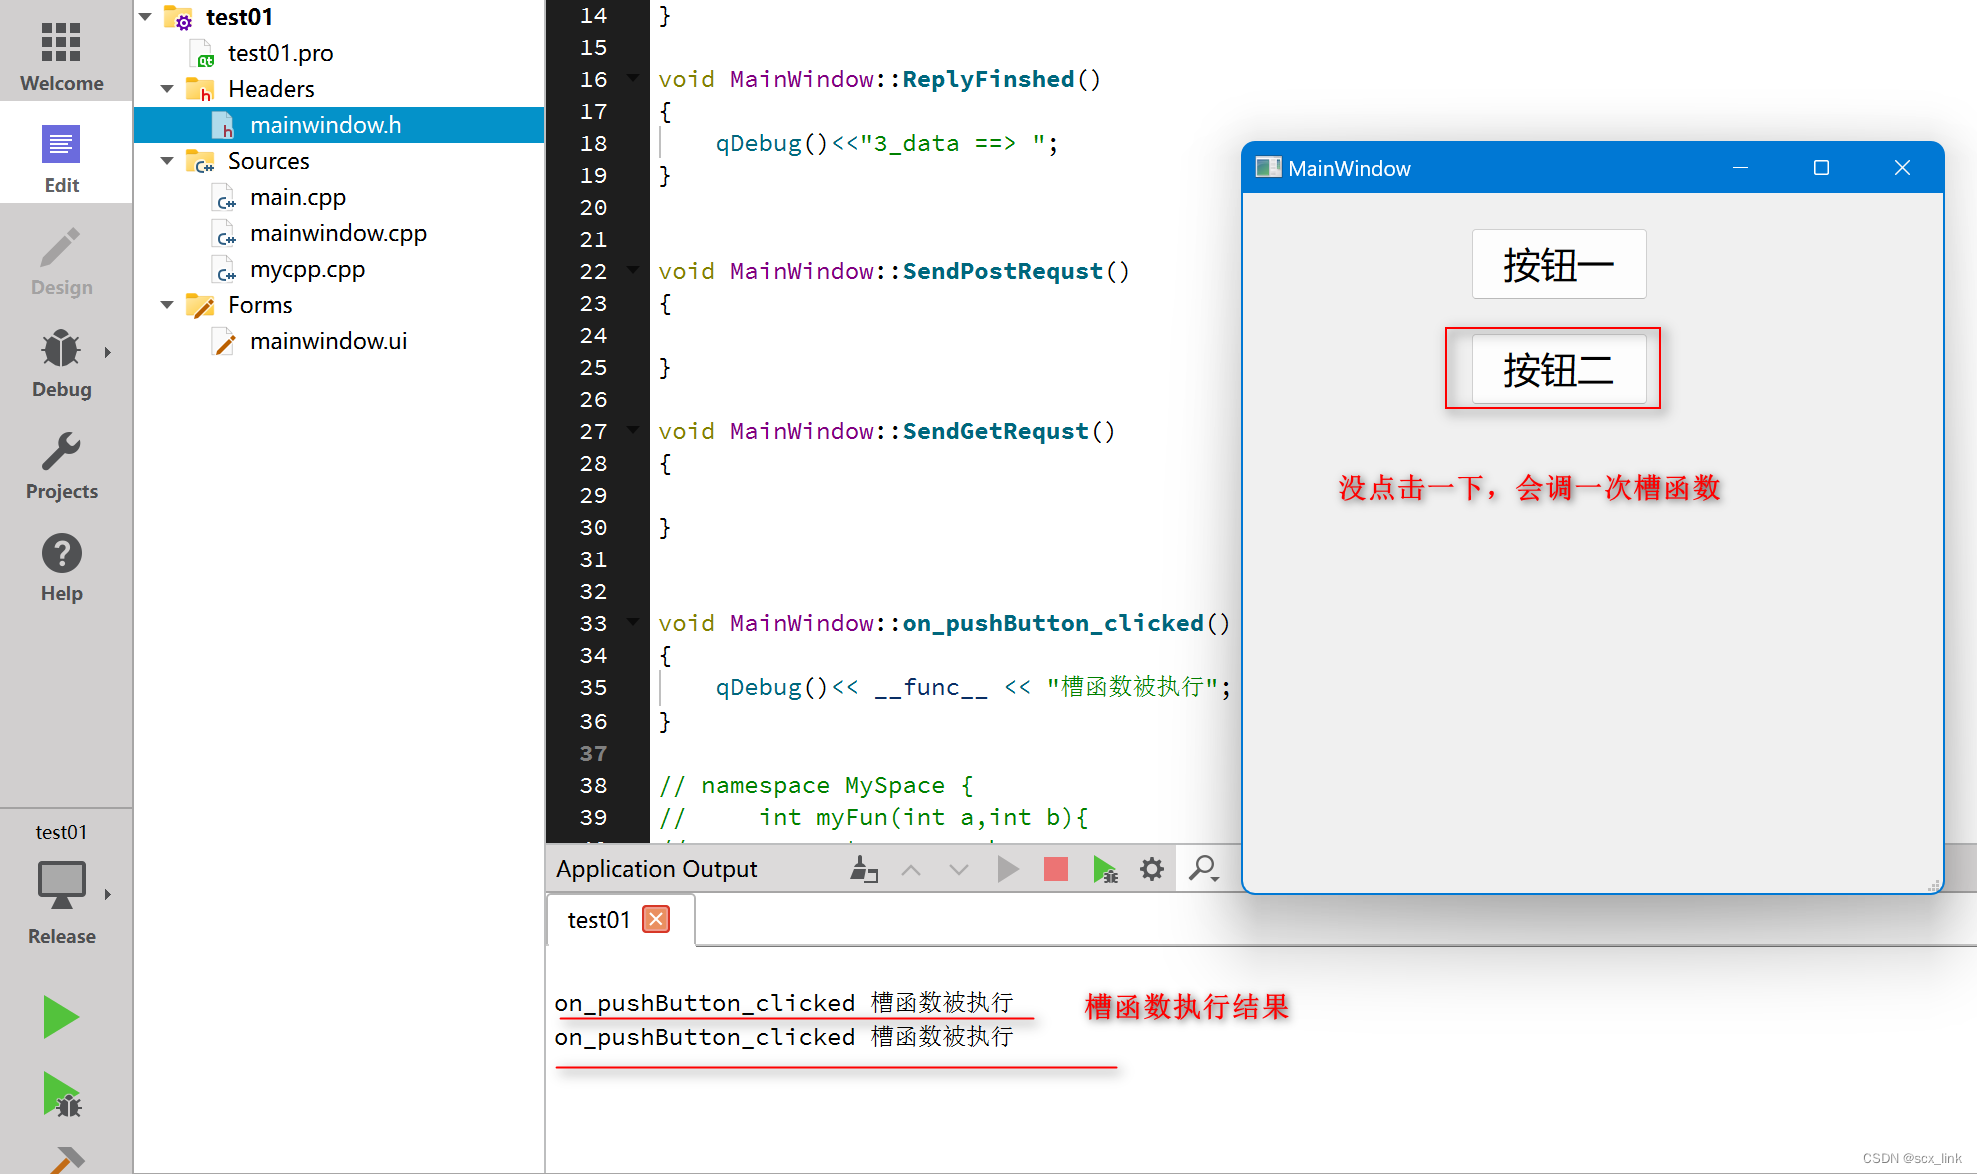Re-run application from output toolbar
Image resolution: width=1977 pixels, height=1174 pixels.
pos(1008,869)
